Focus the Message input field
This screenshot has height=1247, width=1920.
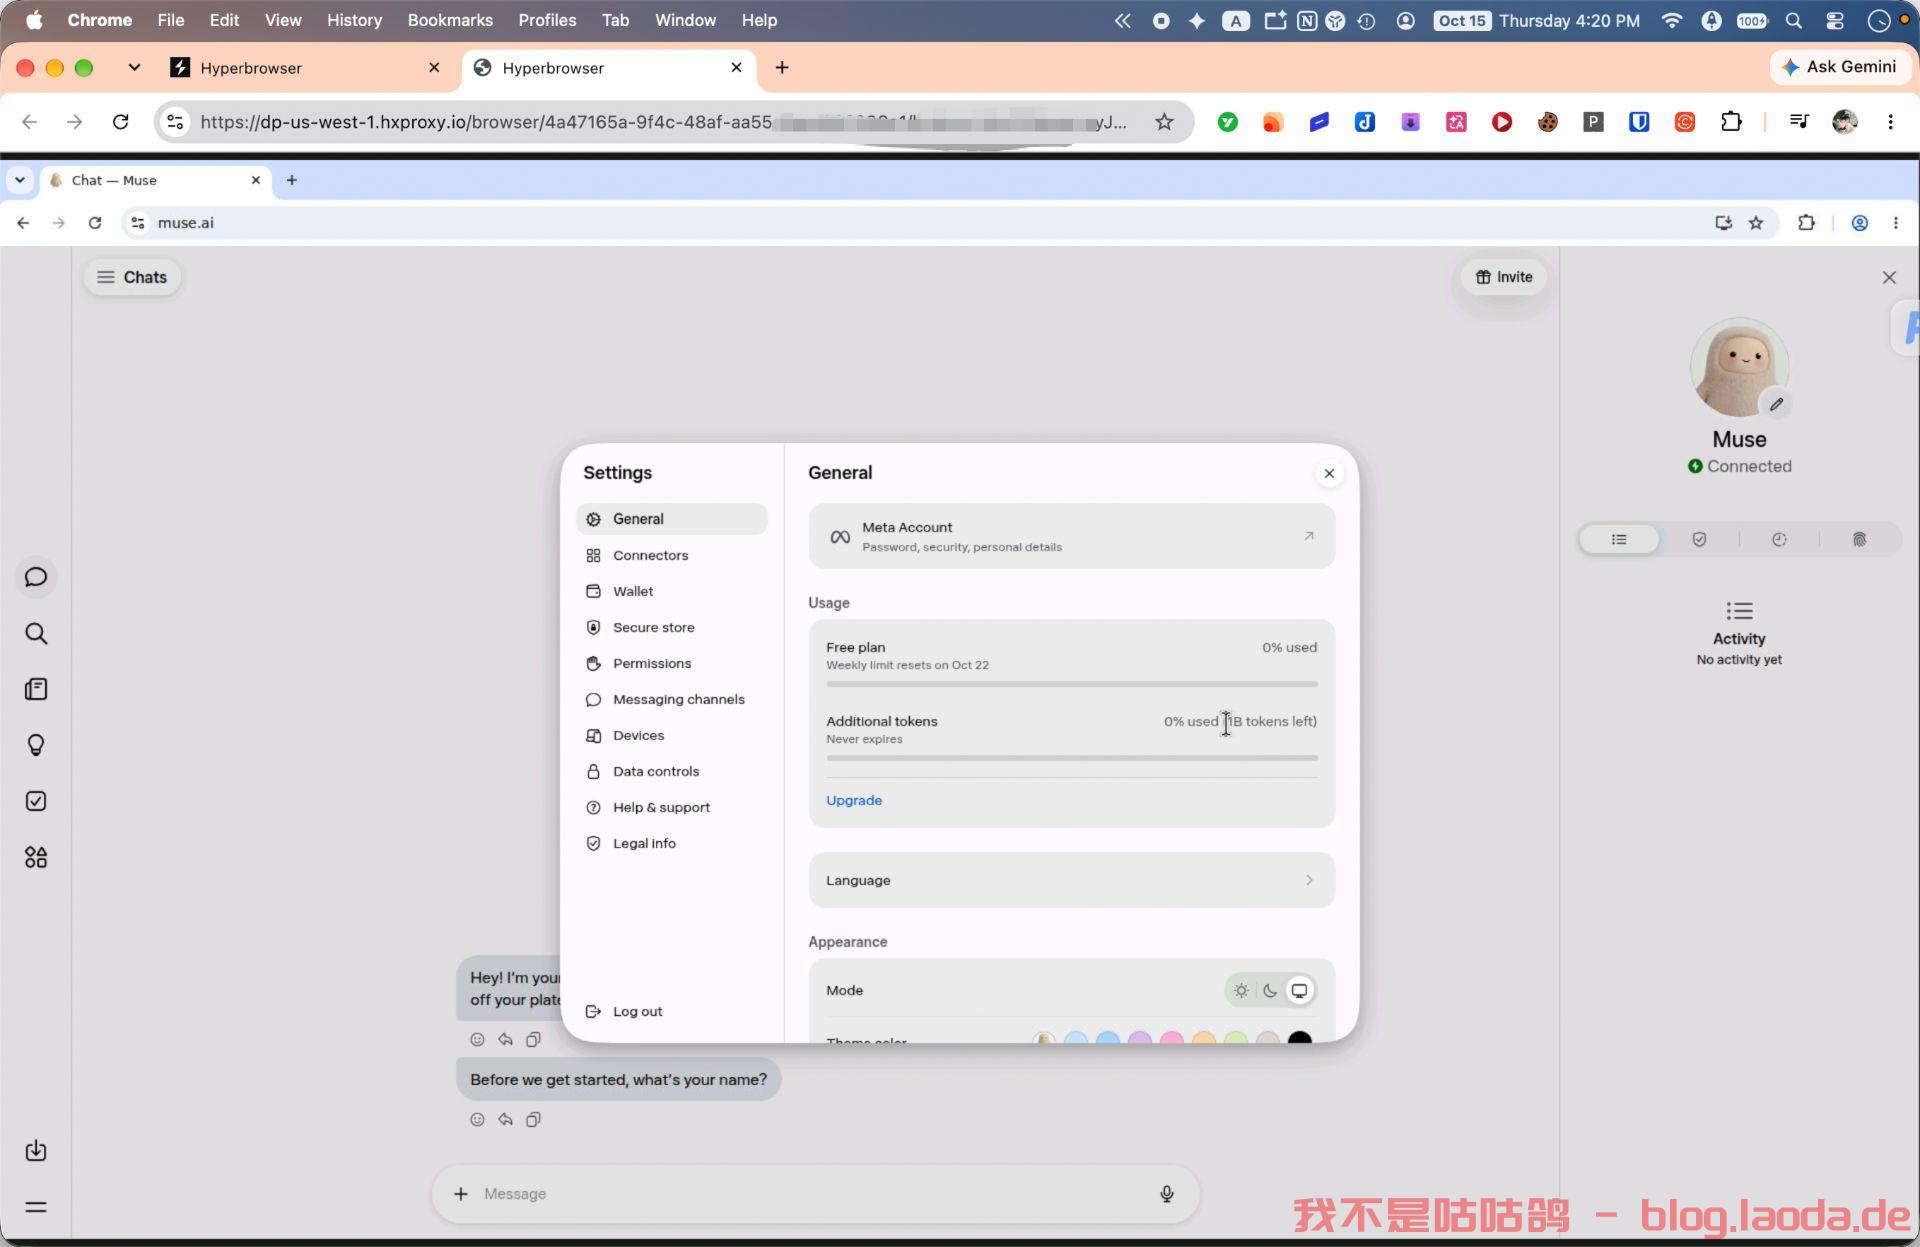(815, 1193)
